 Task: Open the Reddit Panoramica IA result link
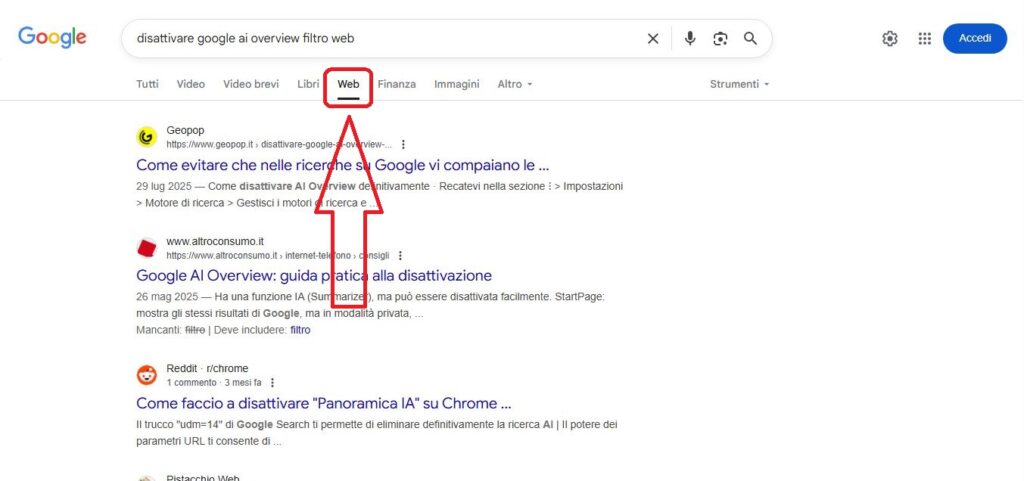(x=324, y=404)
